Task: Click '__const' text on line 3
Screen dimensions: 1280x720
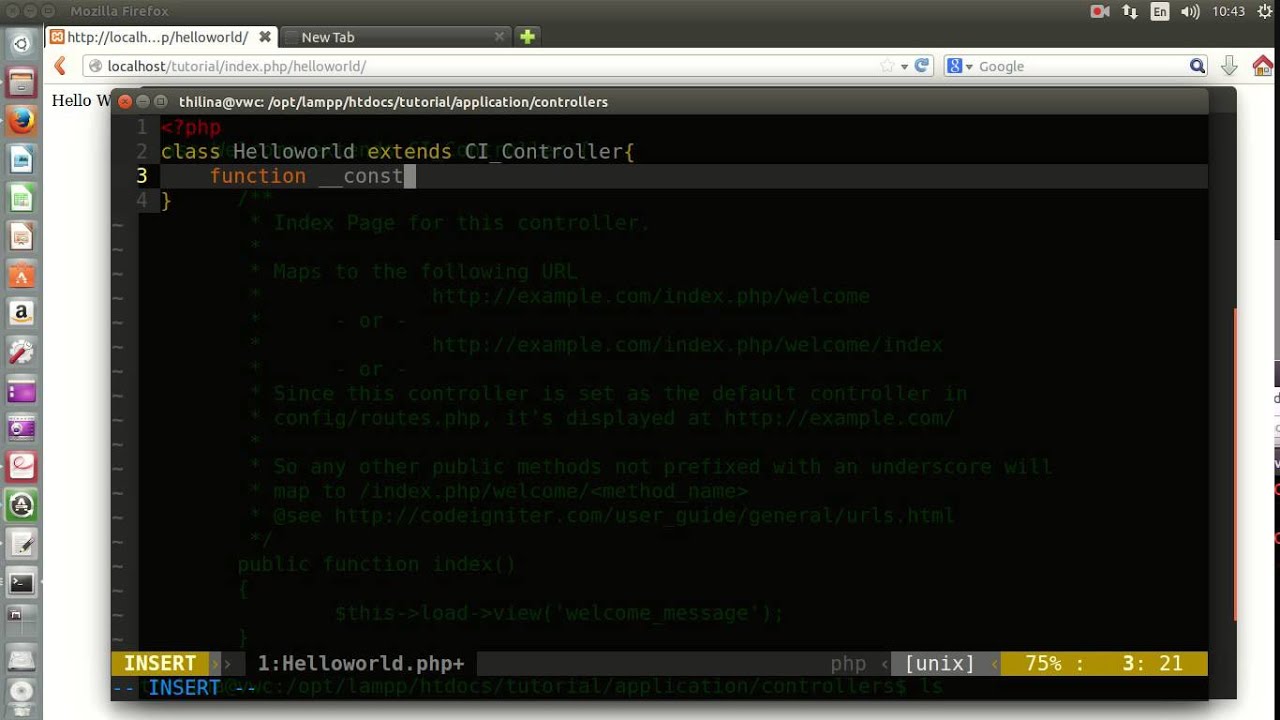Action: (x=361, y=176)
